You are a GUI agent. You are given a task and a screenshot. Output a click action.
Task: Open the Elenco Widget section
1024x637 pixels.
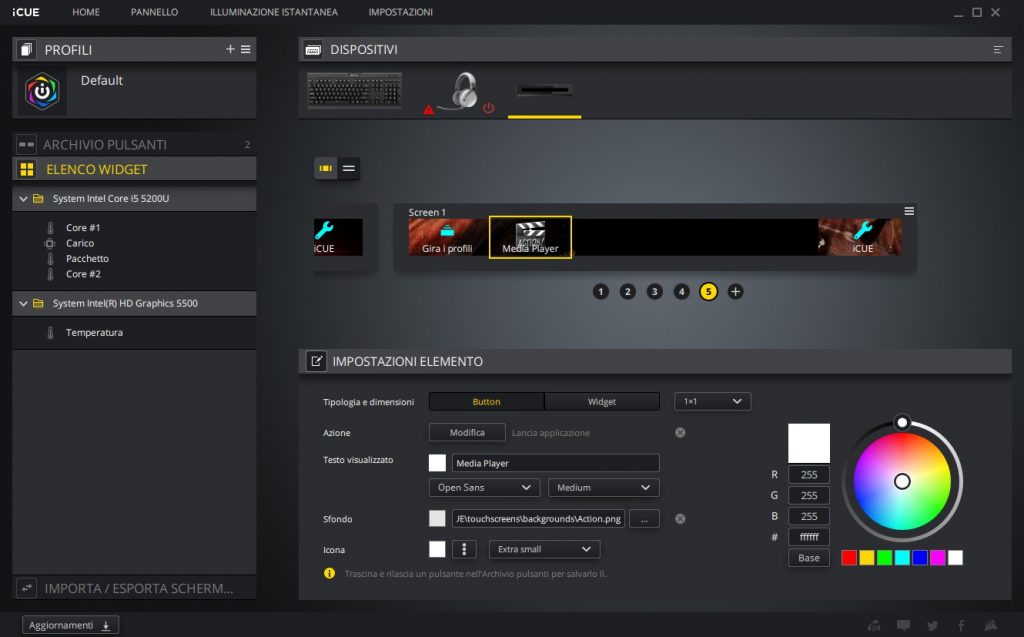pyautogui.click(x=134, y=169)
